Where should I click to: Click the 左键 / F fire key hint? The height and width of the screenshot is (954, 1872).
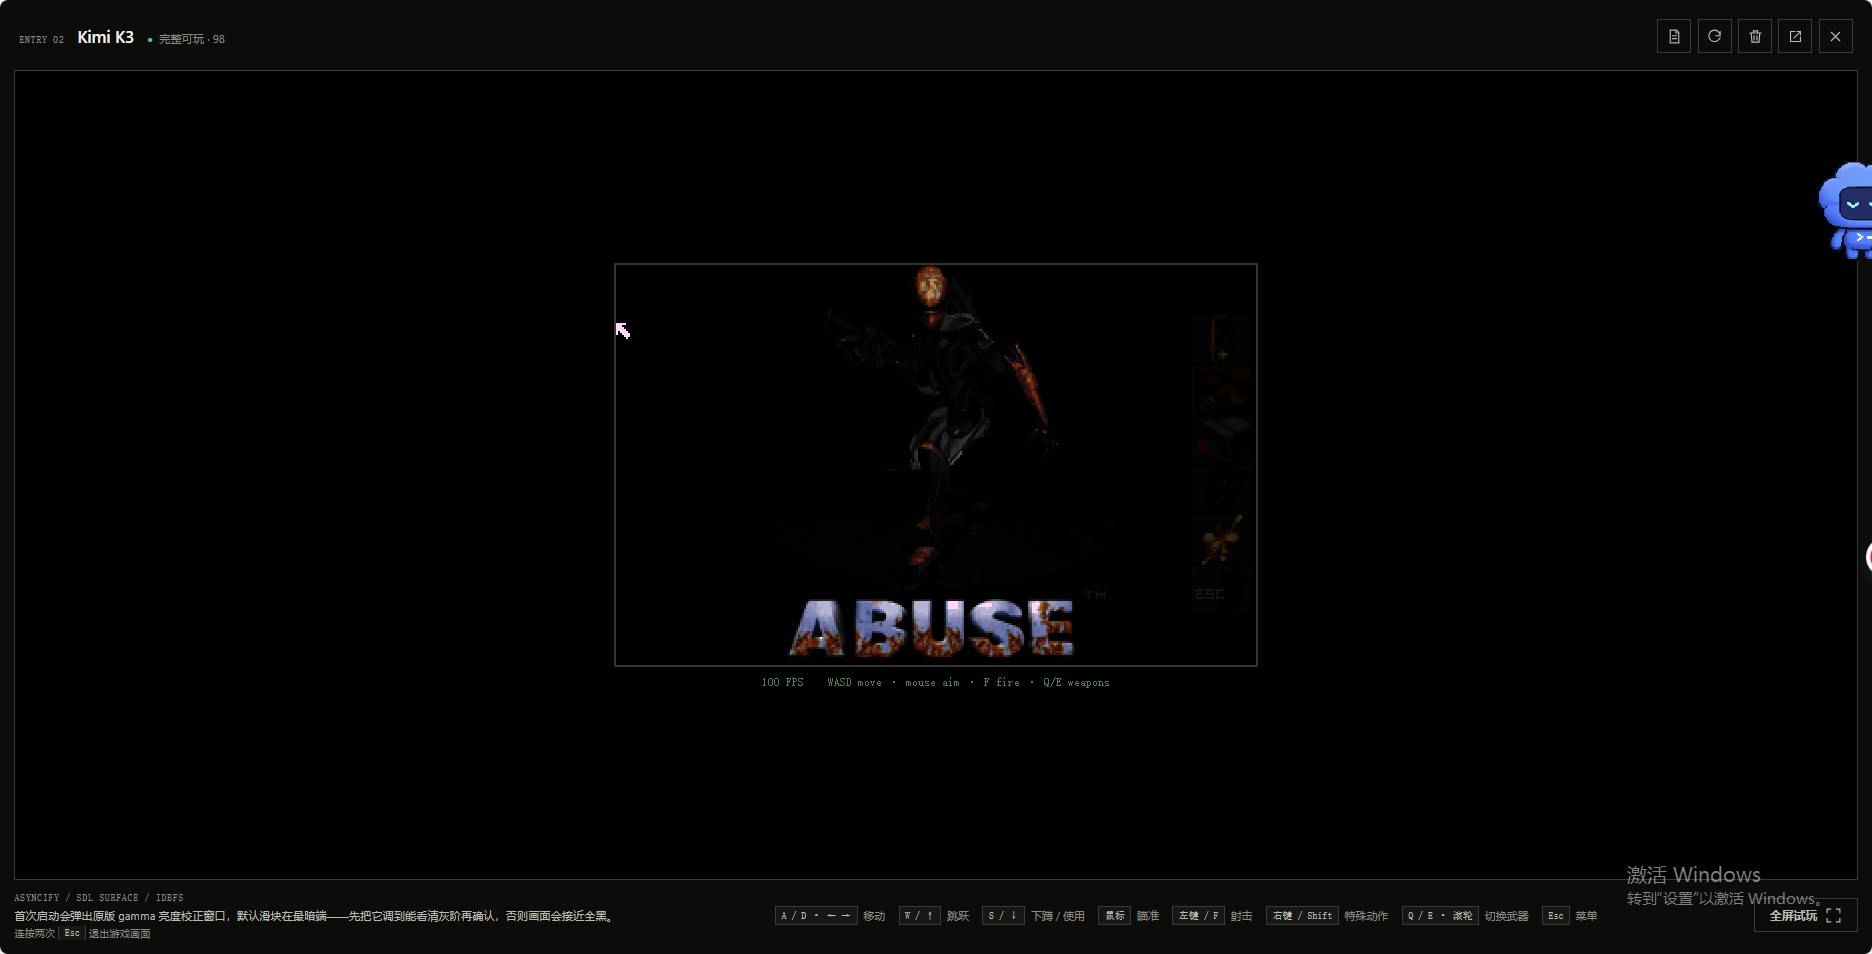[1198, 916]
